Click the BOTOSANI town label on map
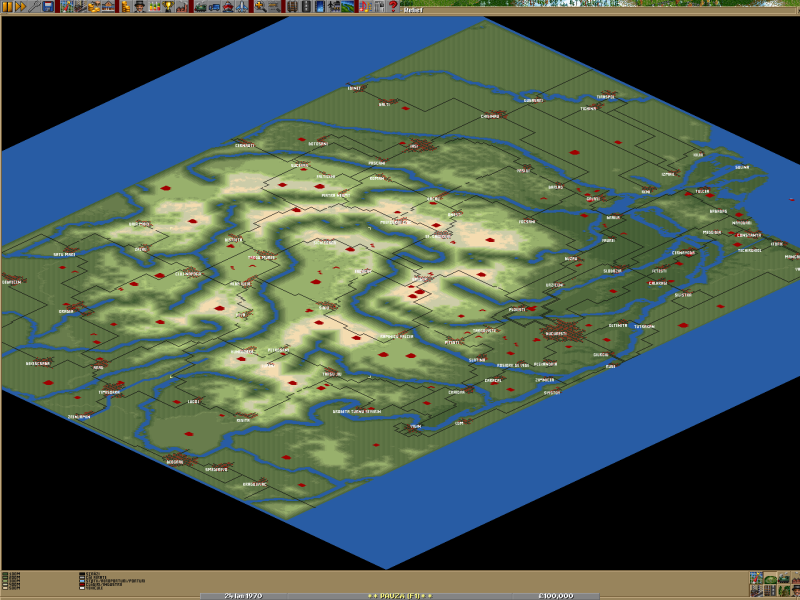The width and height of the screenshot is (800, 600). [318, 144]
